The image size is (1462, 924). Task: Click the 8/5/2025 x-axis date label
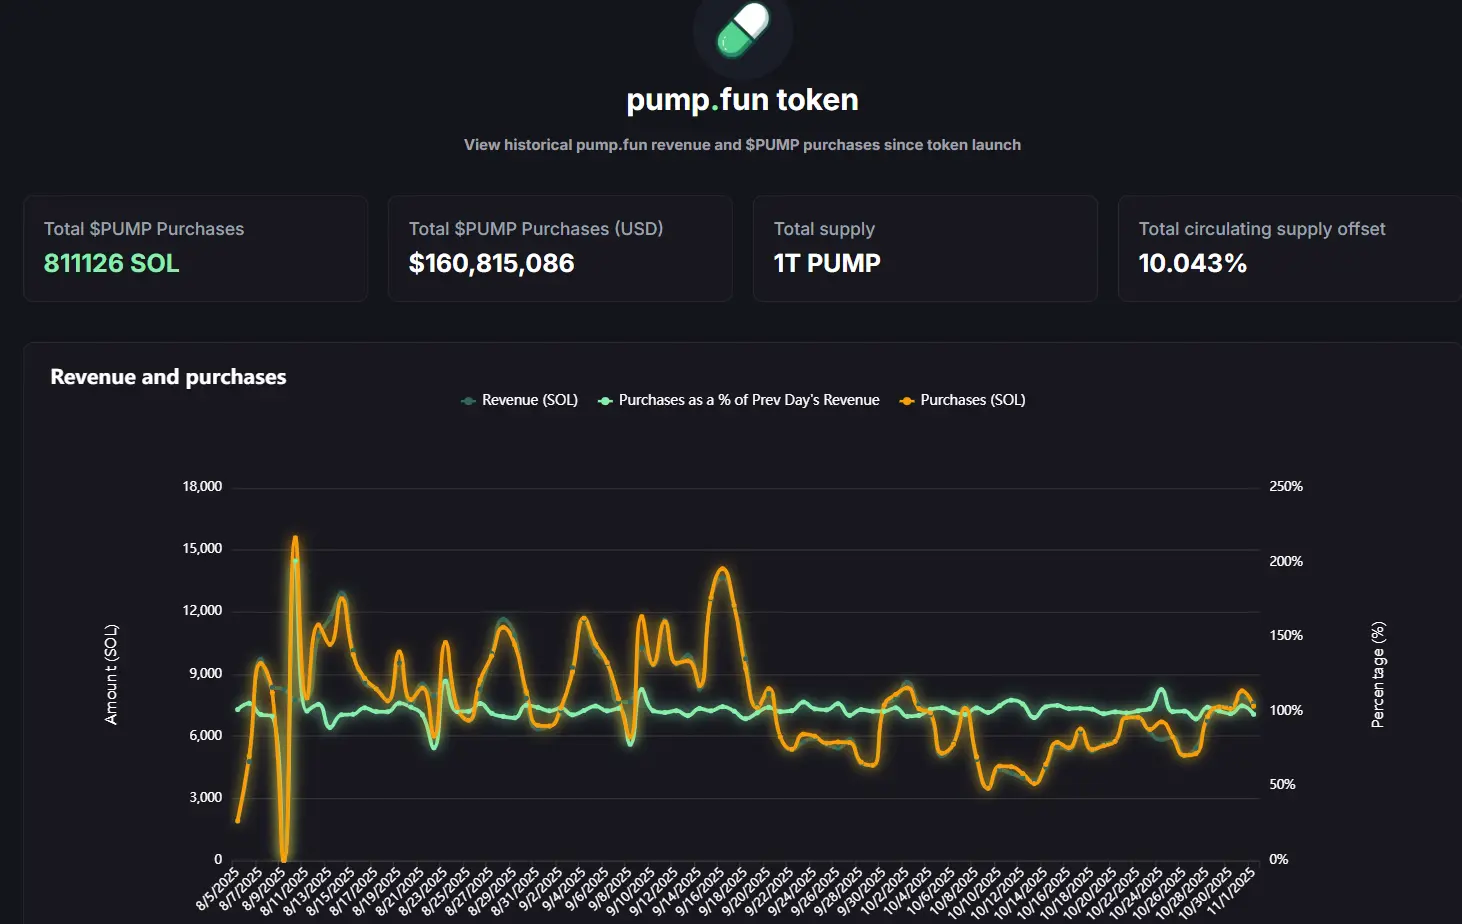coord(219,887)
